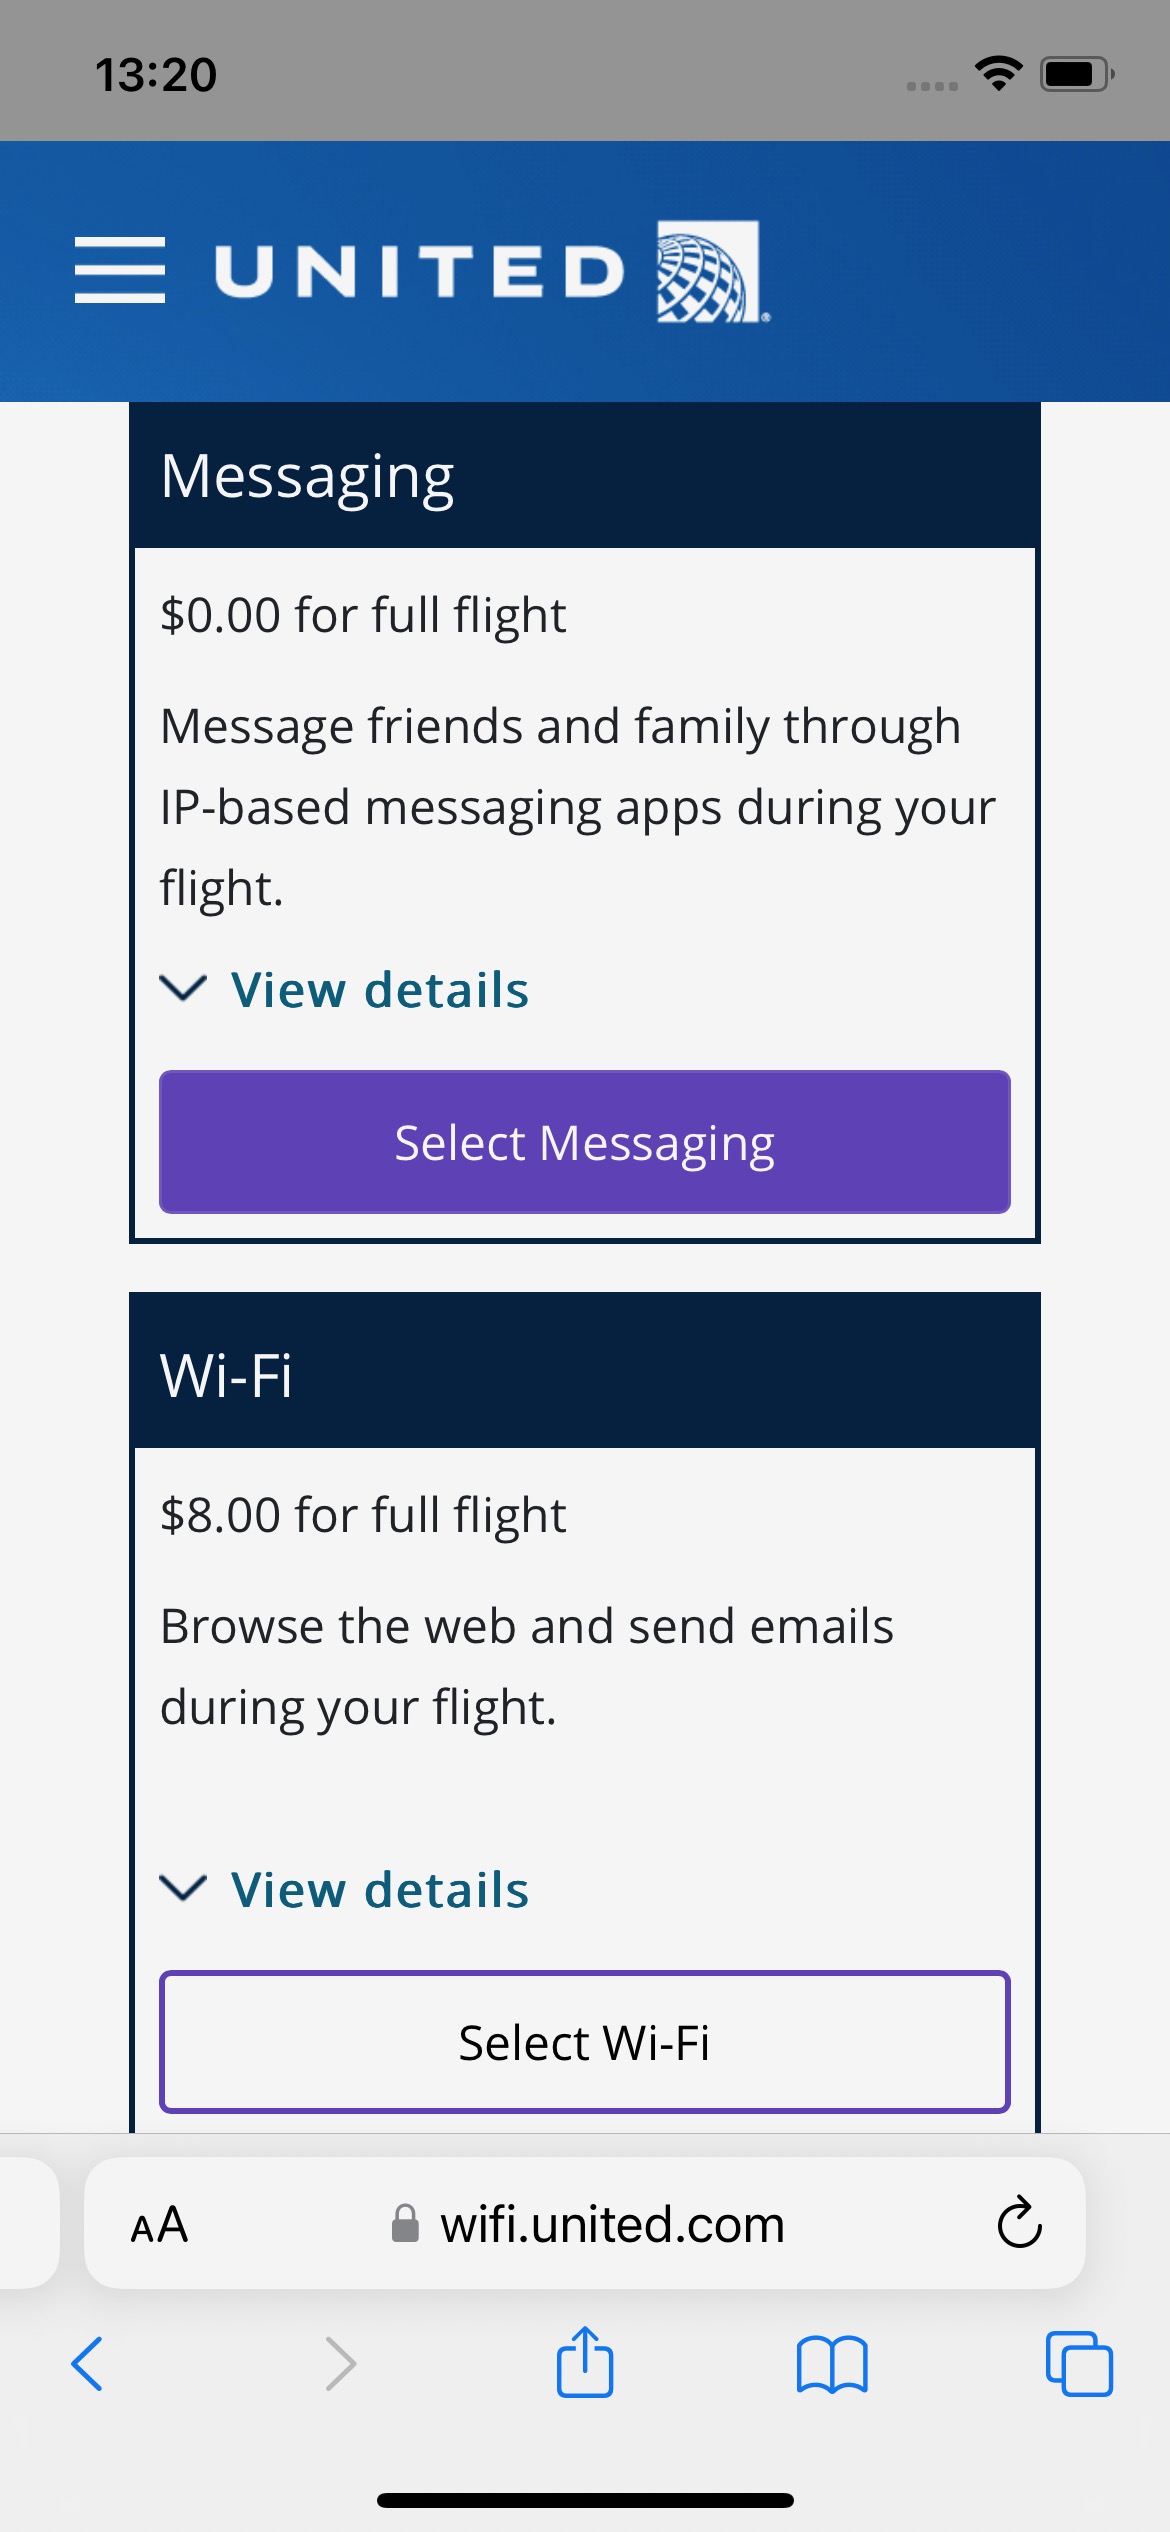Expand View details under the Messaging plan
Viewport: 1170px width, 2532px height.
coord(380,990)
